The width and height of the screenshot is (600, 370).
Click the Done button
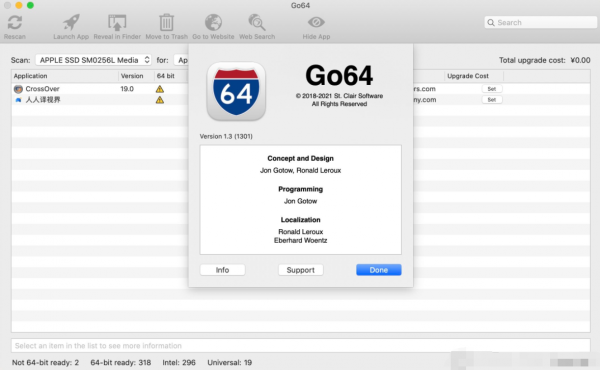[x=378, y=270]
